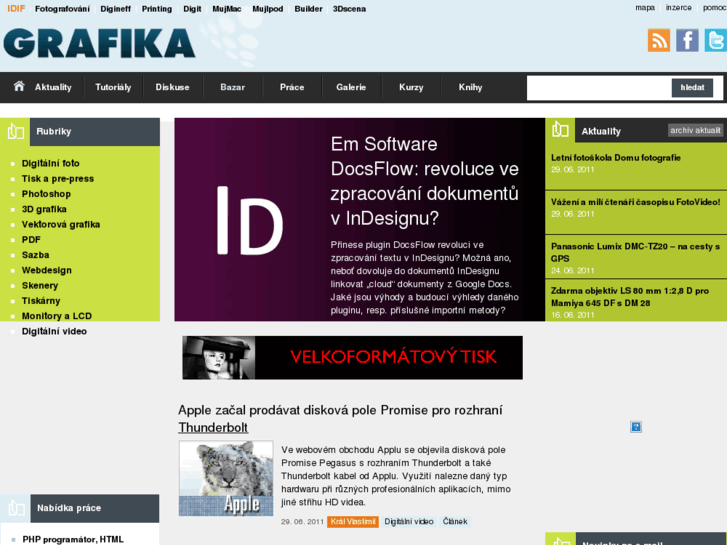The height and width of the screenshot is (545, 727).
Task: Open the Bazar menu item
Action: 232,87
